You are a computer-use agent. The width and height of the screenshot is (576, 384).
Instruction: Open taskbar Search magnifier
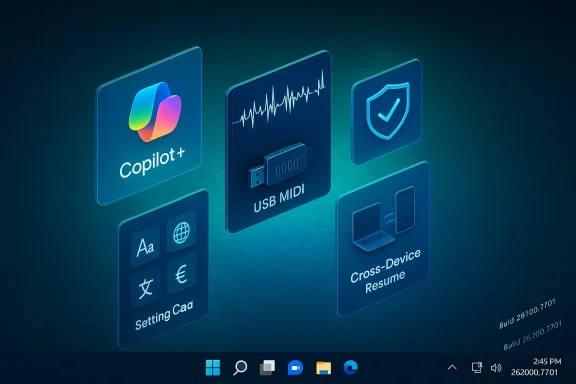click(x=240, y=367)
